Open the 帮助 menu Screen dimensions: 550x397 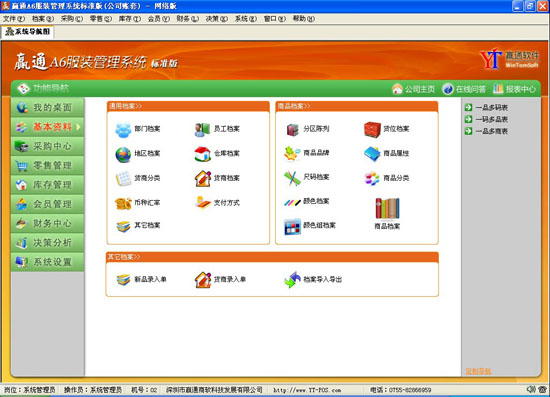pos(304,19)
